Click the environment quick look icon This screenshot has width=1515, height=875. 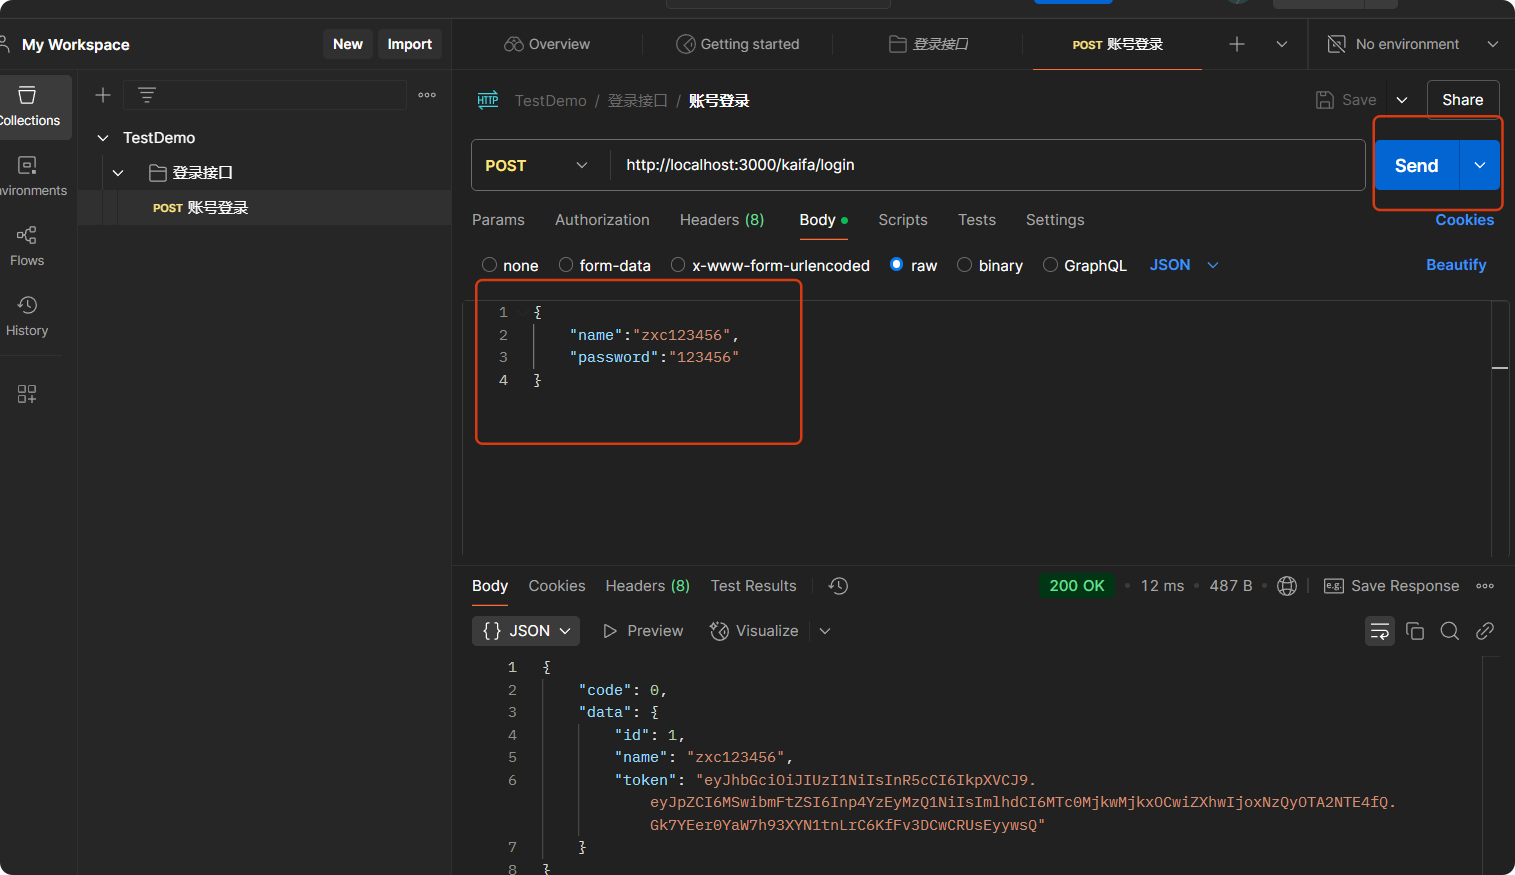(x=1336, y=44)
